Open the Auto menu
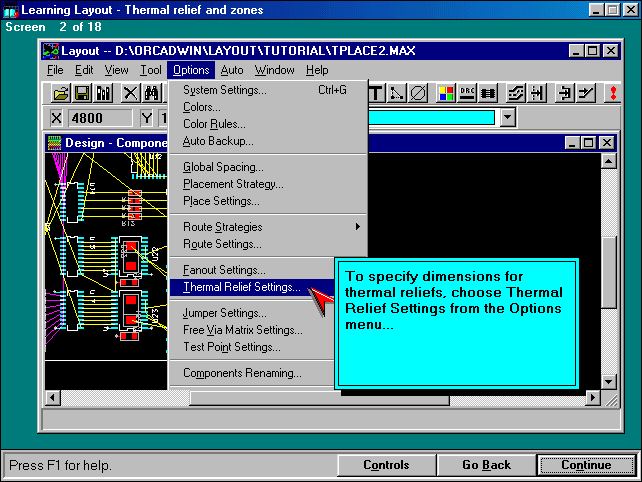 tap(232, 70)
